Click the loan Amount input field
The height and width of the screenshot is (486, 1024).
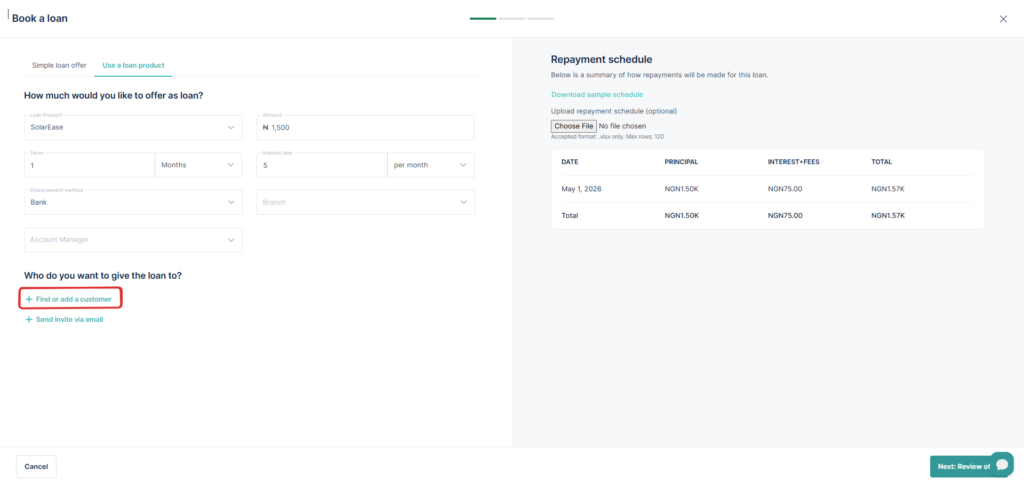click(x=365, y=128)
